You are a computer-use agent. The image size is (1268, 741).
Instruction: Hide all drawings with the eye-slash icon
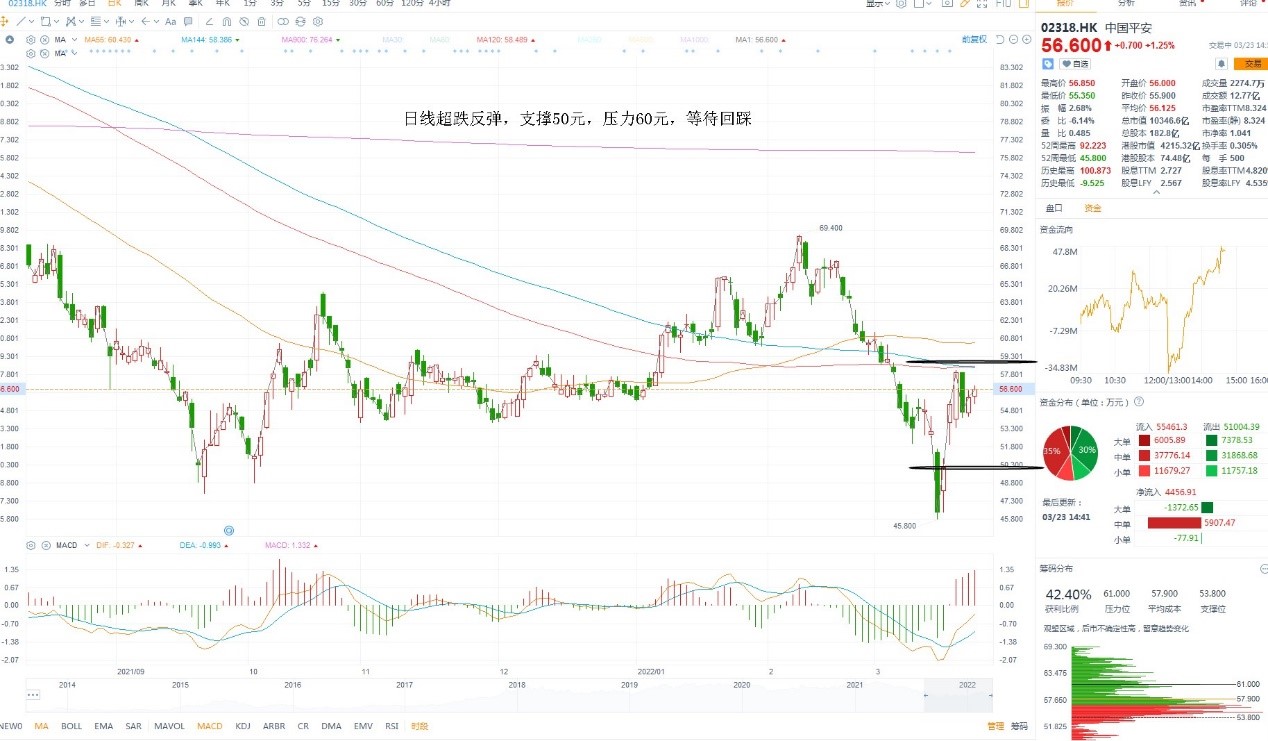tap(243, 21)
